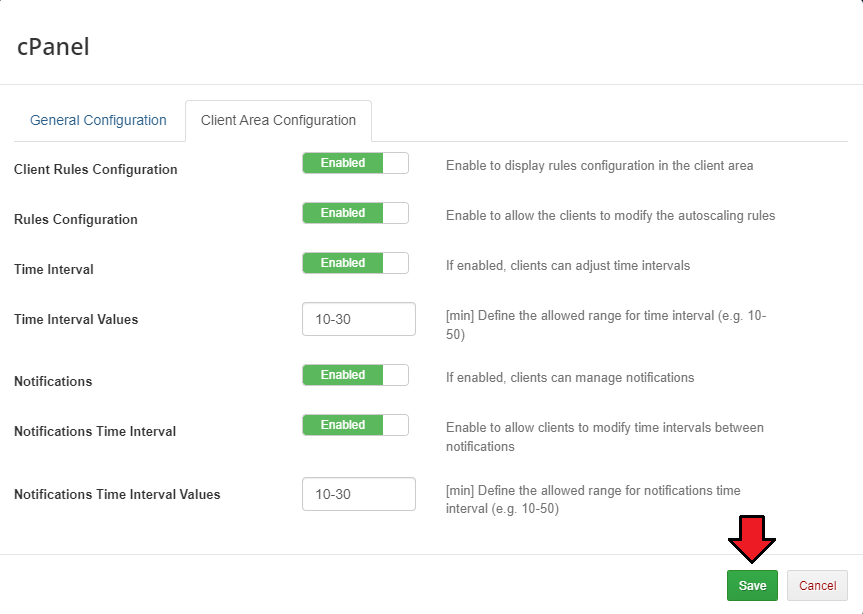
Task: Turn off the Notifications toggle
Action: pyautogui.click(x=356, y=375)
